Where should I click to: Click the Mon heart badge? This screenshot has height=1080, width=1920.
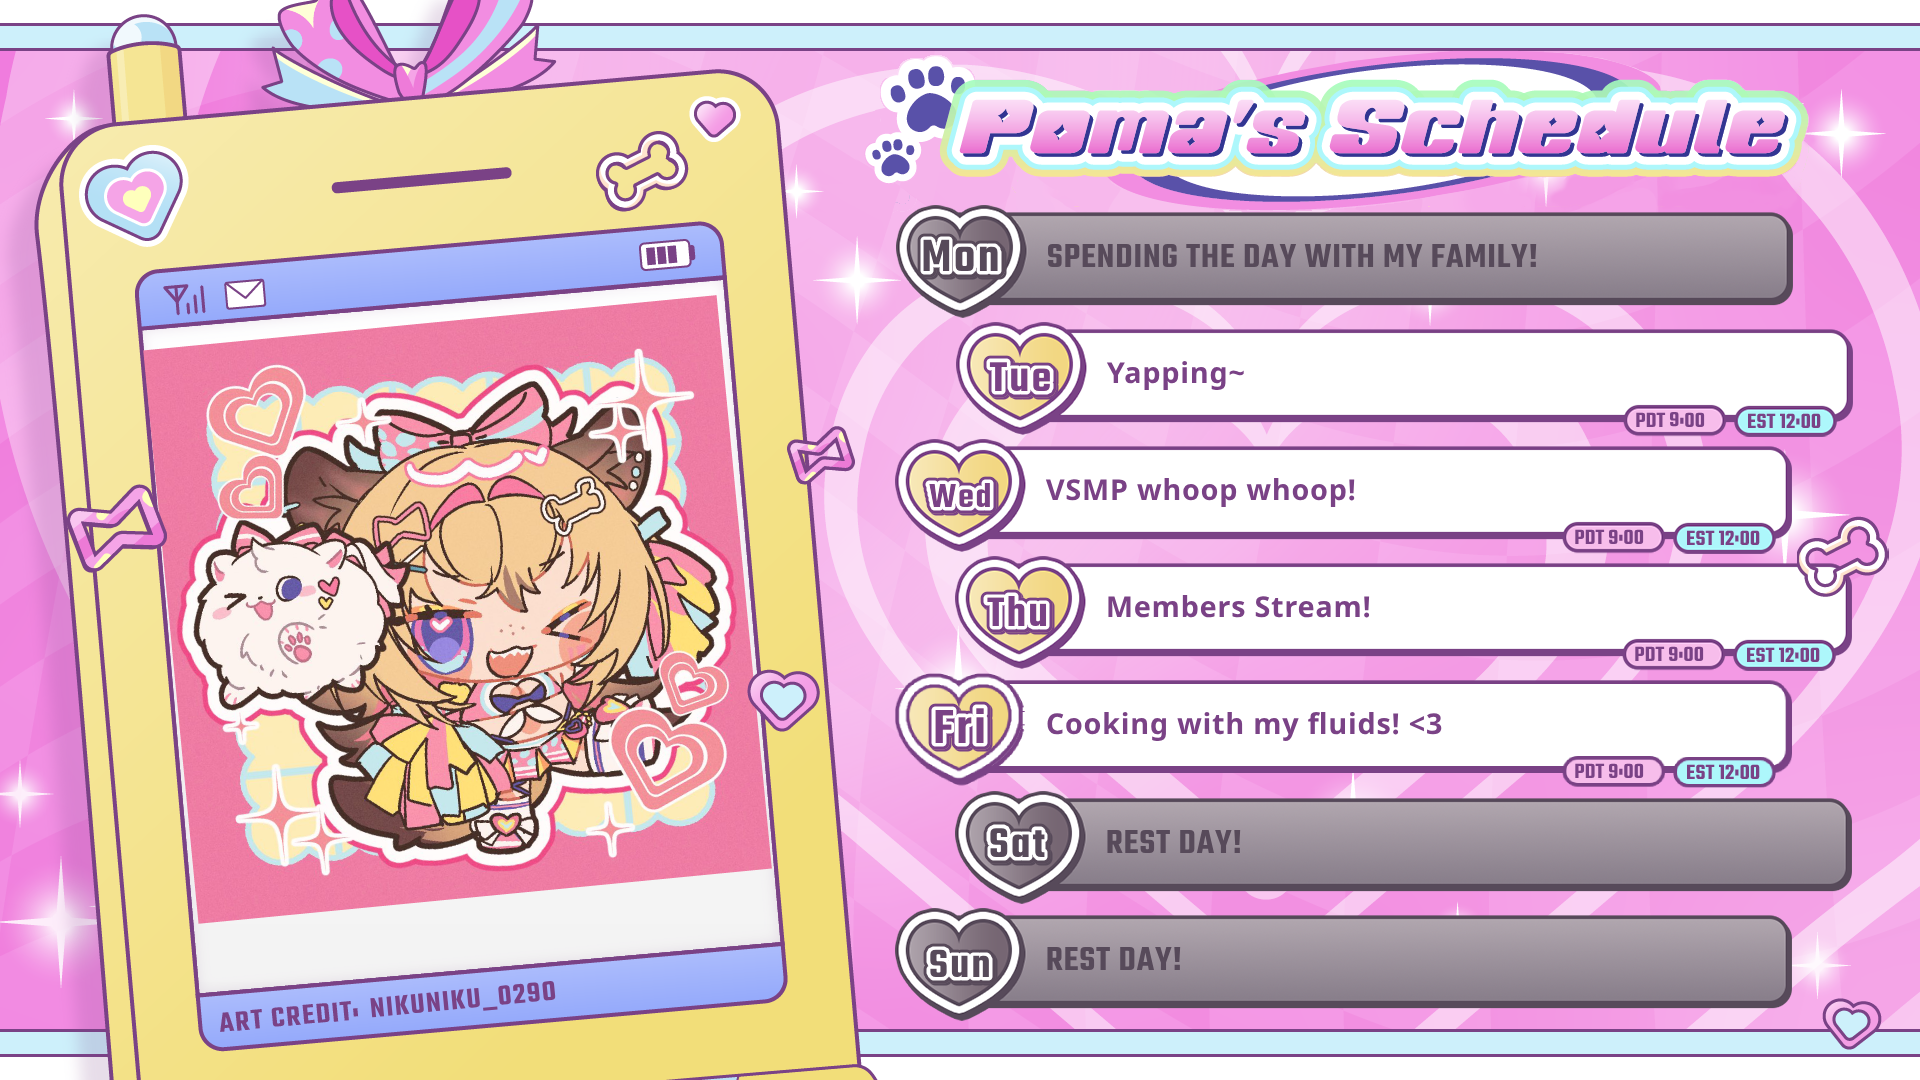point(961,258)
